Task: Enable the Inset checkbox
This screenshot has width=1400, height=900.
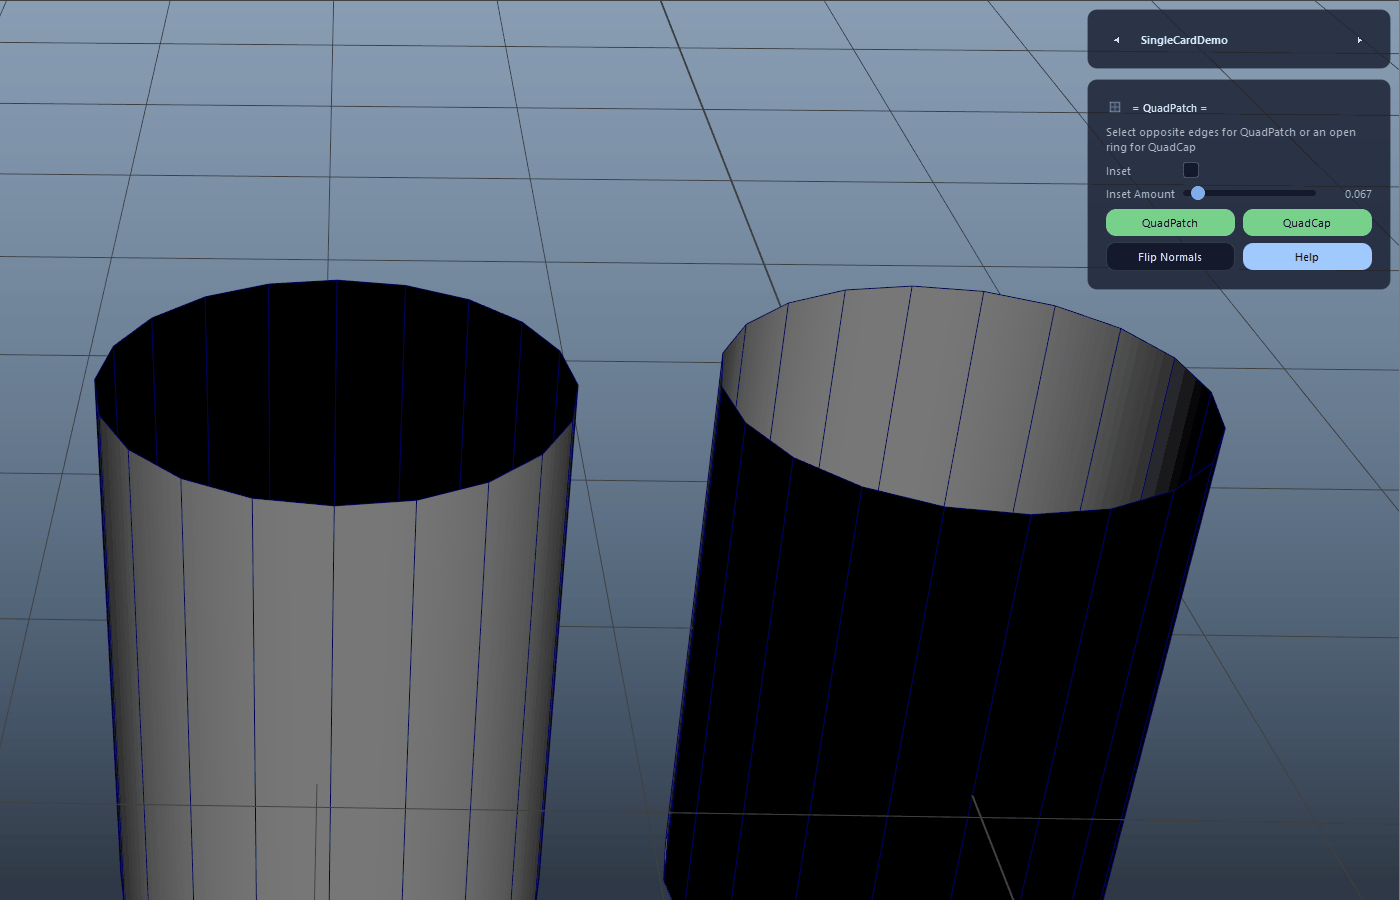Action: (x=1190, y=170)
